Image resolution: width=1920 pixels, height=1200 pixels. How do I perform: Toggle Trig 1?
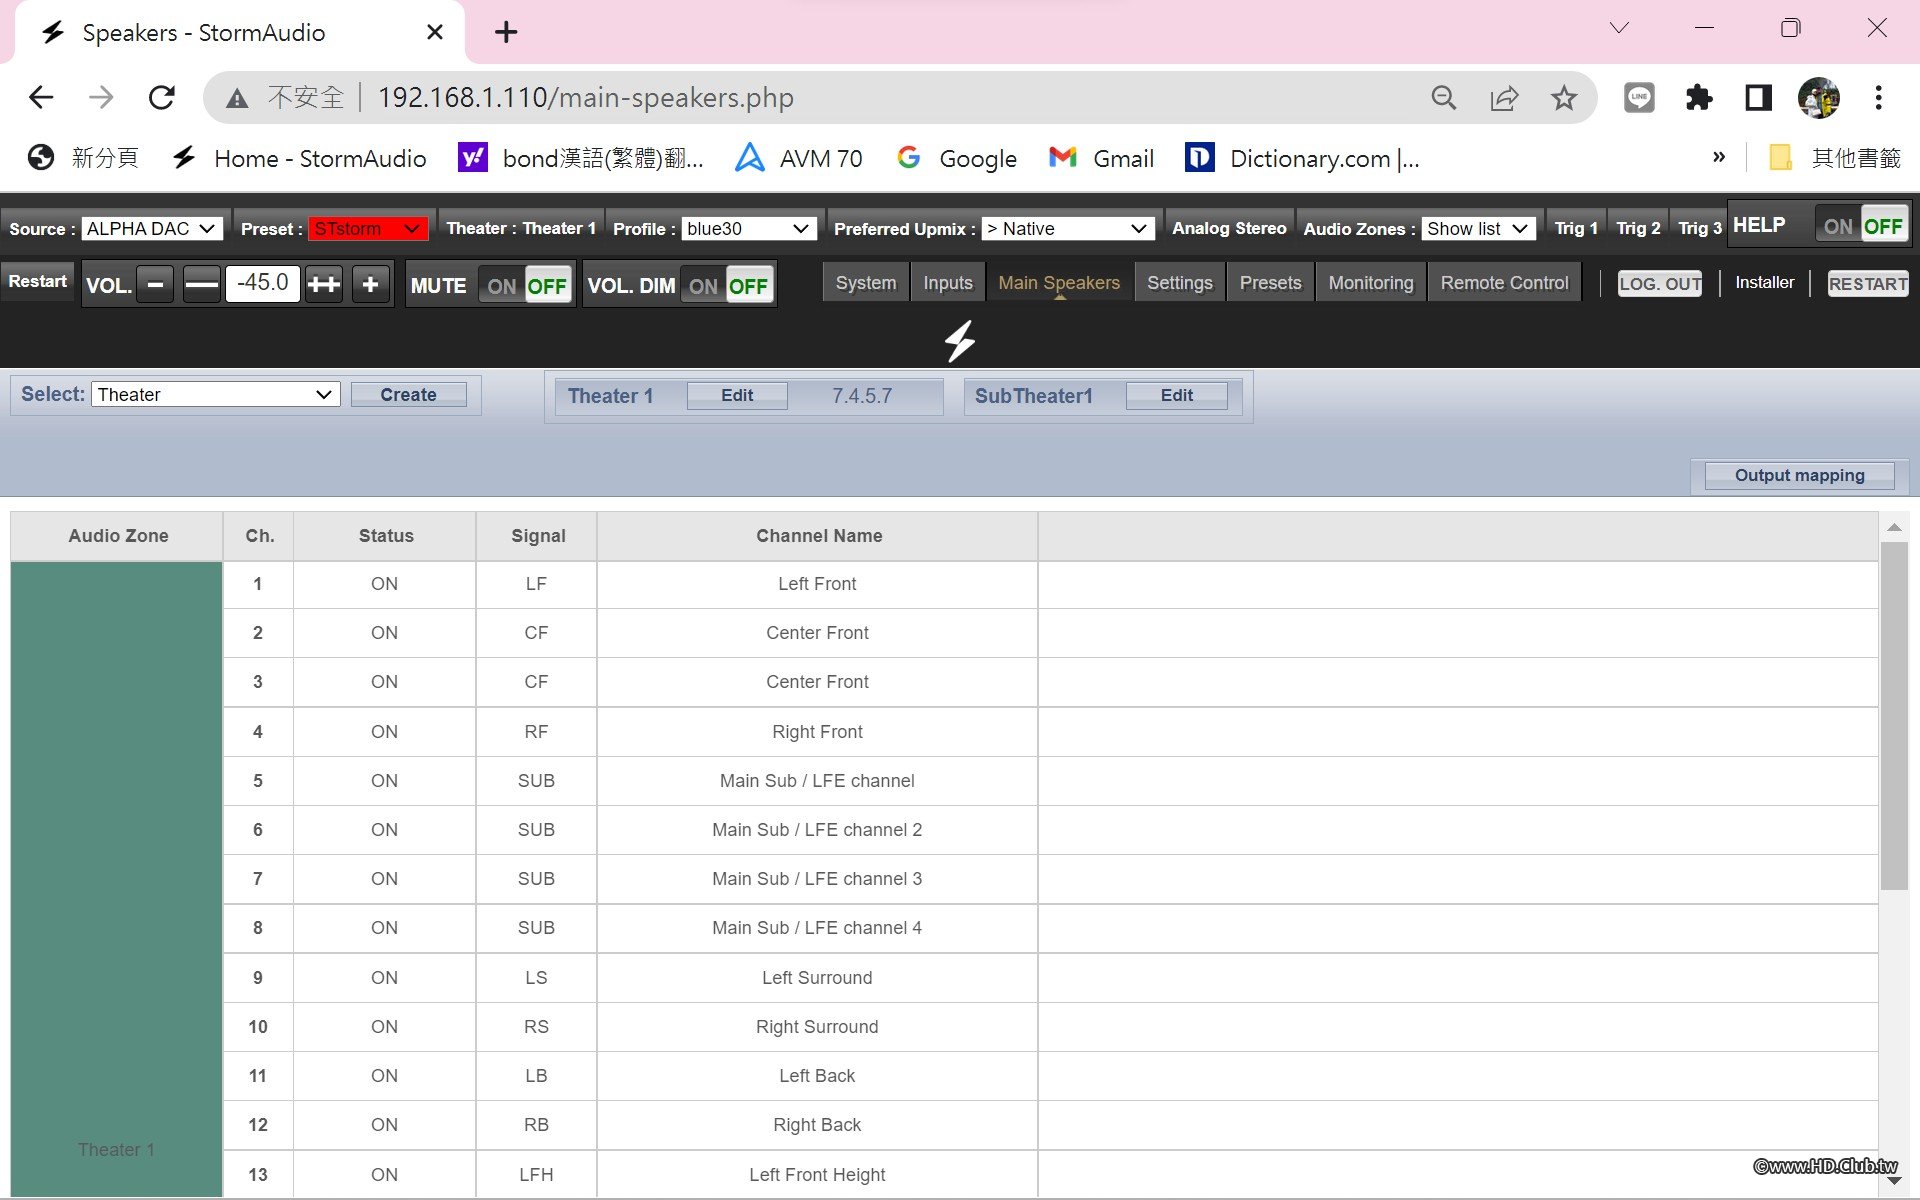(x=1576, y=228)
